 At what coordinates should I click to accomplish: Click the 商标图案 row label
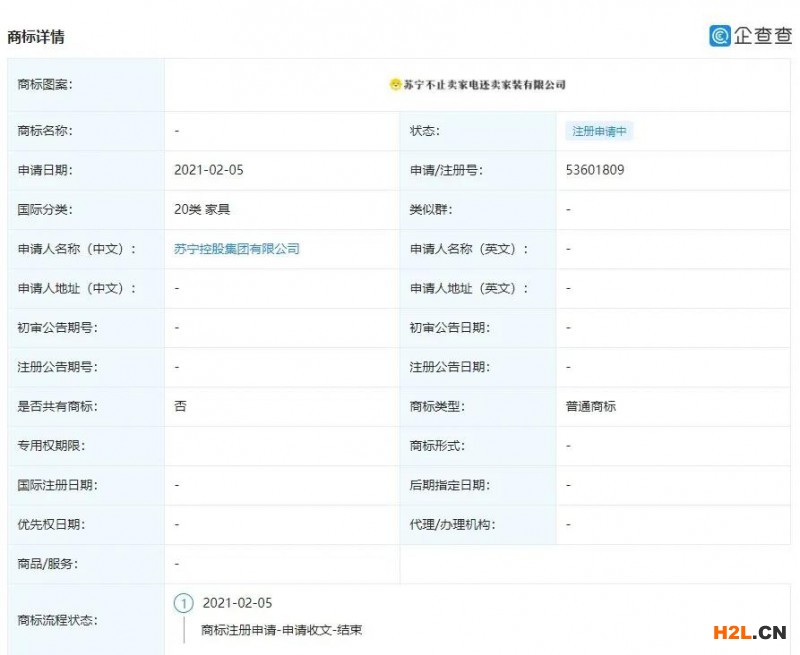[45, 85]
